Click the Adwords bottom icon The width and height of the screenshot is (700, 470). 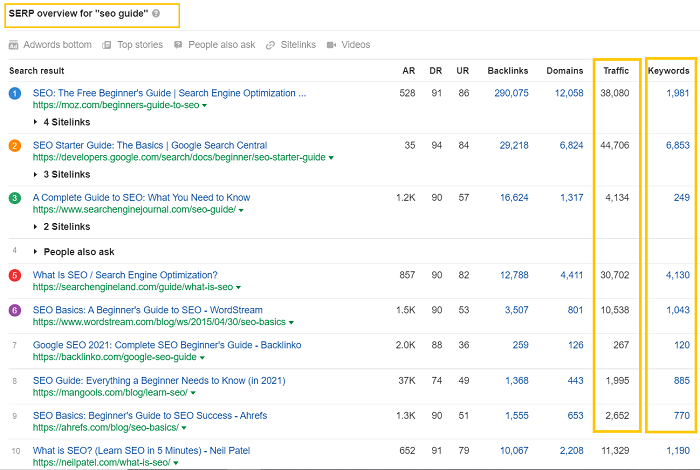pos(13,45)
